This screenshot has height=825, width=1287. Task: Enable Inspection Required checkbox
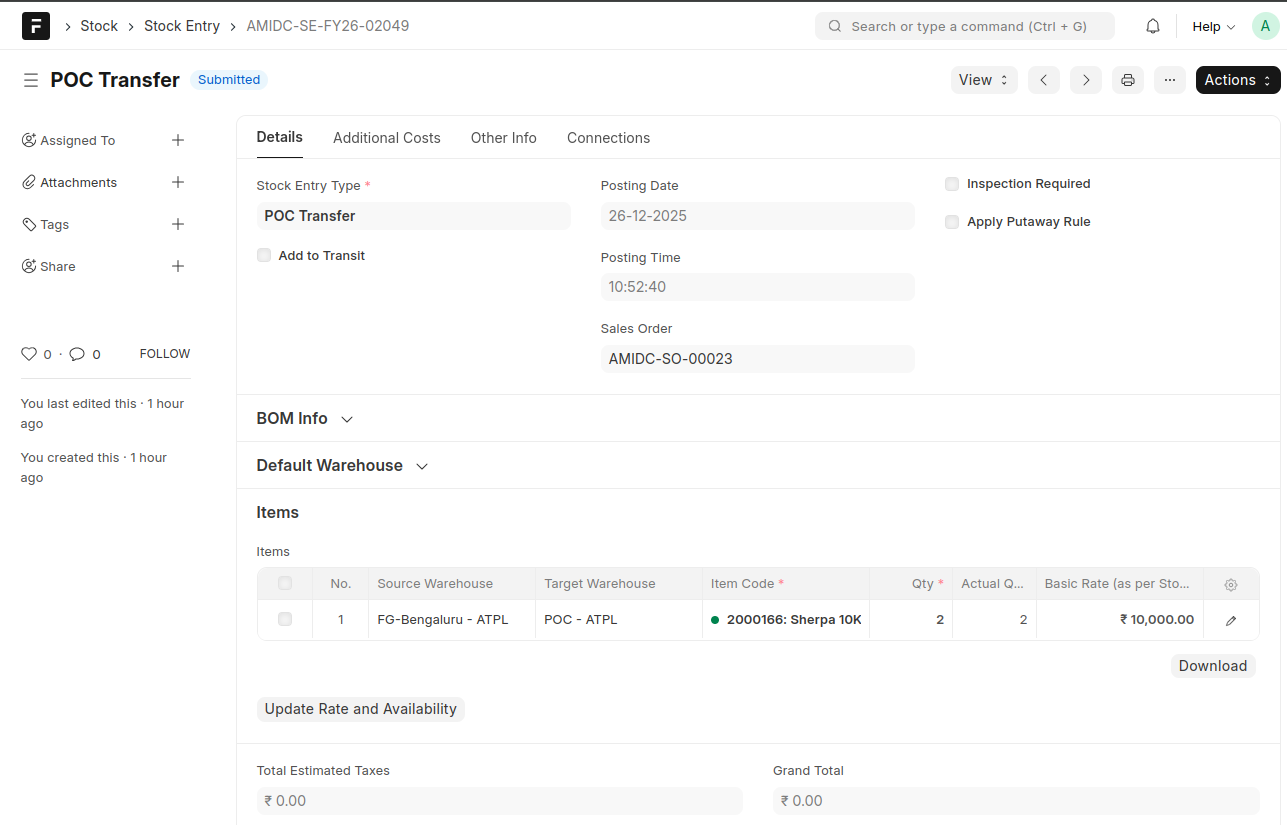(x=952, y=184)
